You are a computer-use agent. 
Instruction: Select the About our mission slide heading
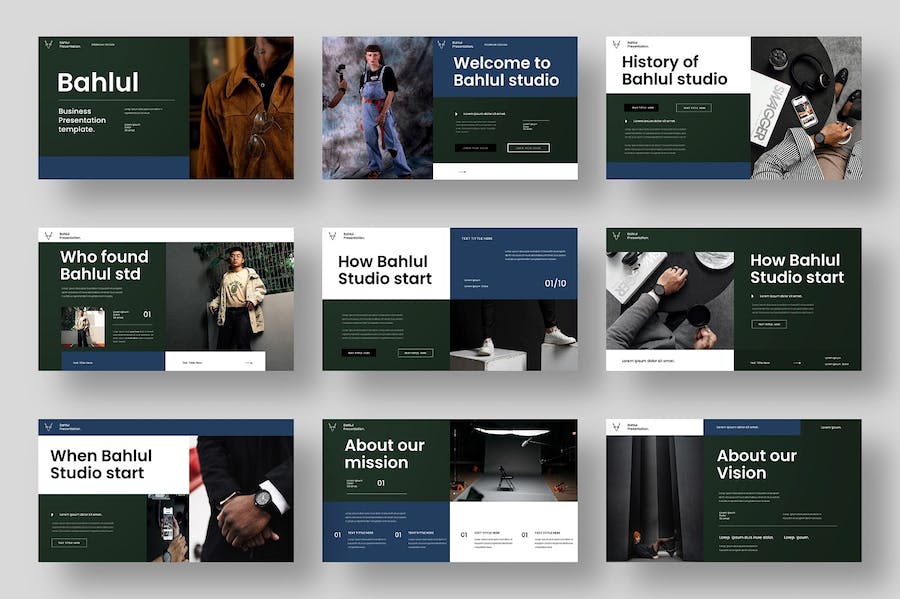click(376, 454)
